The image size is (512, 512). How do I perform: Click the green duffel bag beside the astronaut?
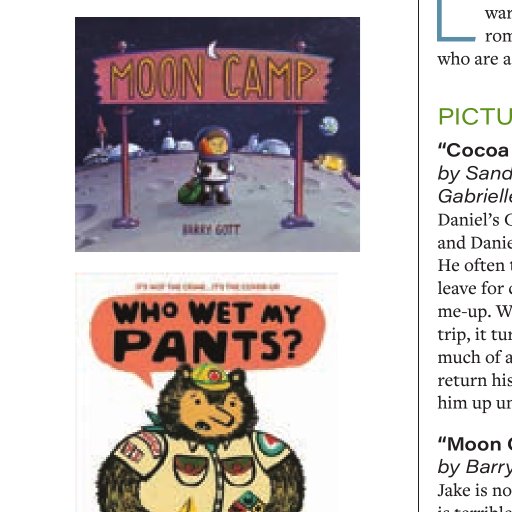[x=189, y=190]
